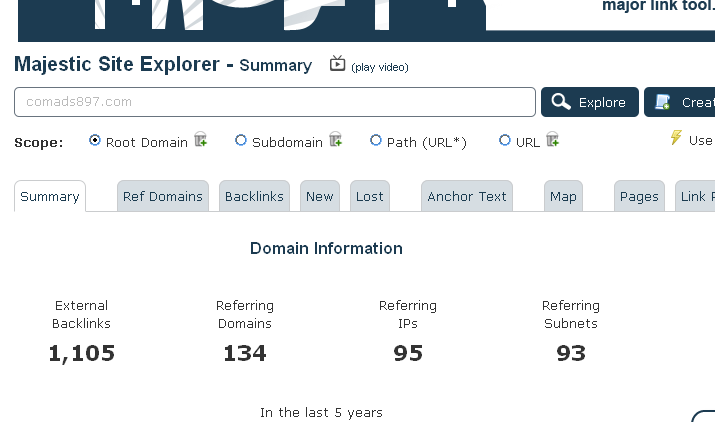Click the bucket icon beside URL
The width and height of the screenshot is (715, 422).
[x=552, y=140]
